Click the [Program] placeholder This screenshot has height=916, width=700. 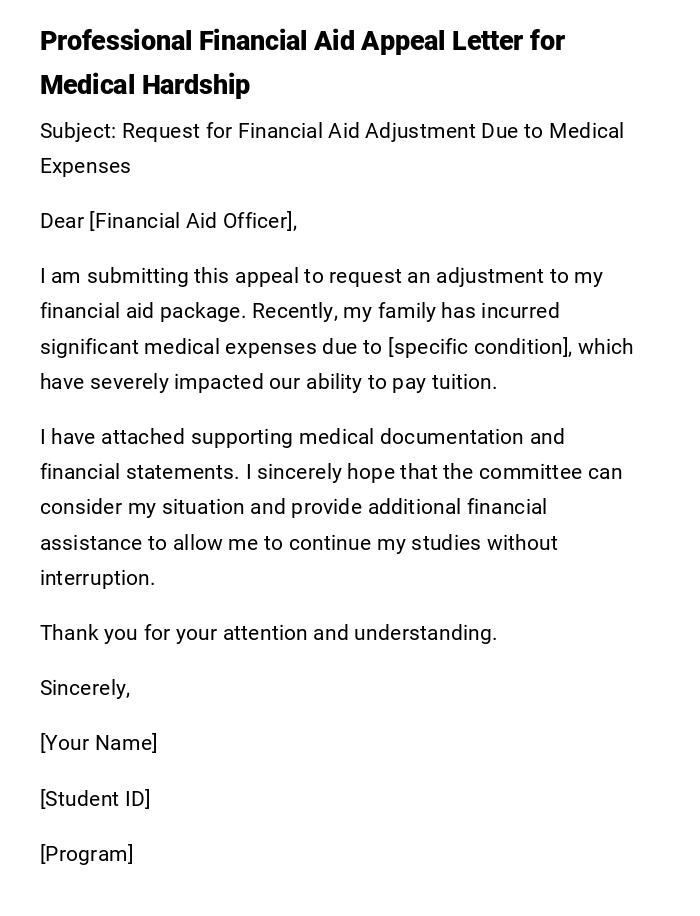tap(86, 854)
